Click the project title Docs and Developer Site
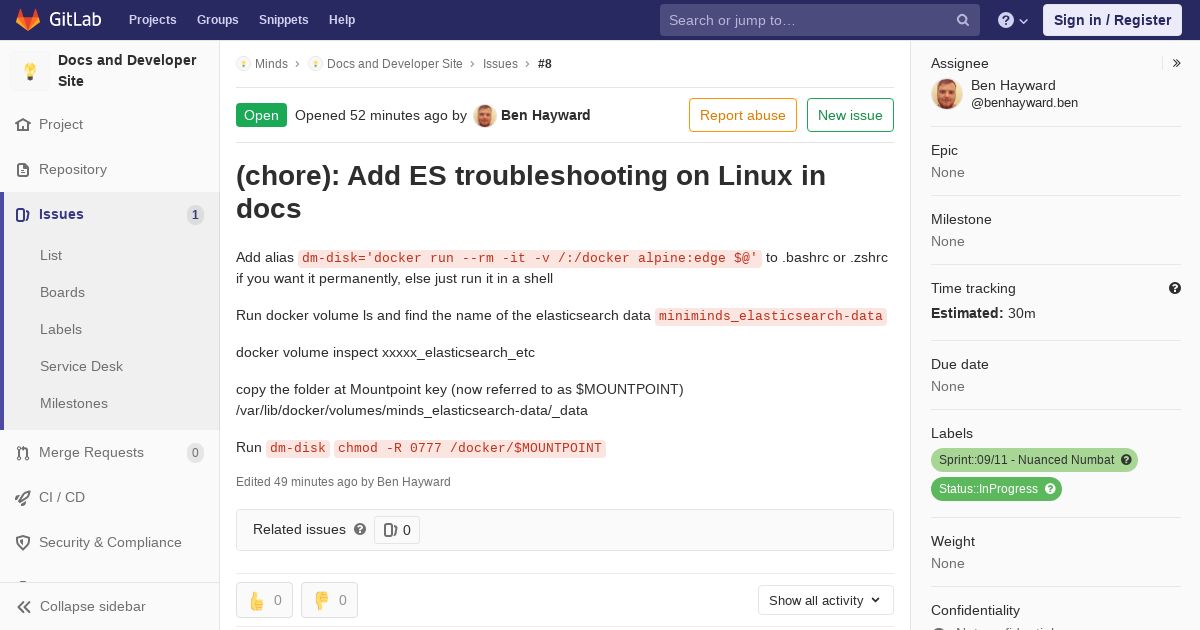Screen dimensions: 1200x630 pos(128,71)
